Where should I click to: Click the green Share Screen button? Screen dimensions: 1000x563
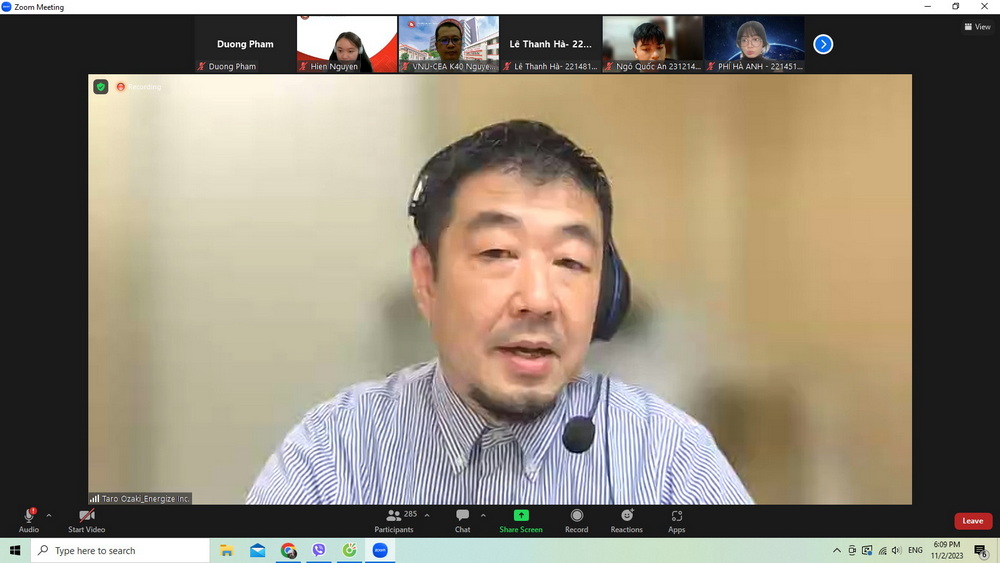(521, 520)
